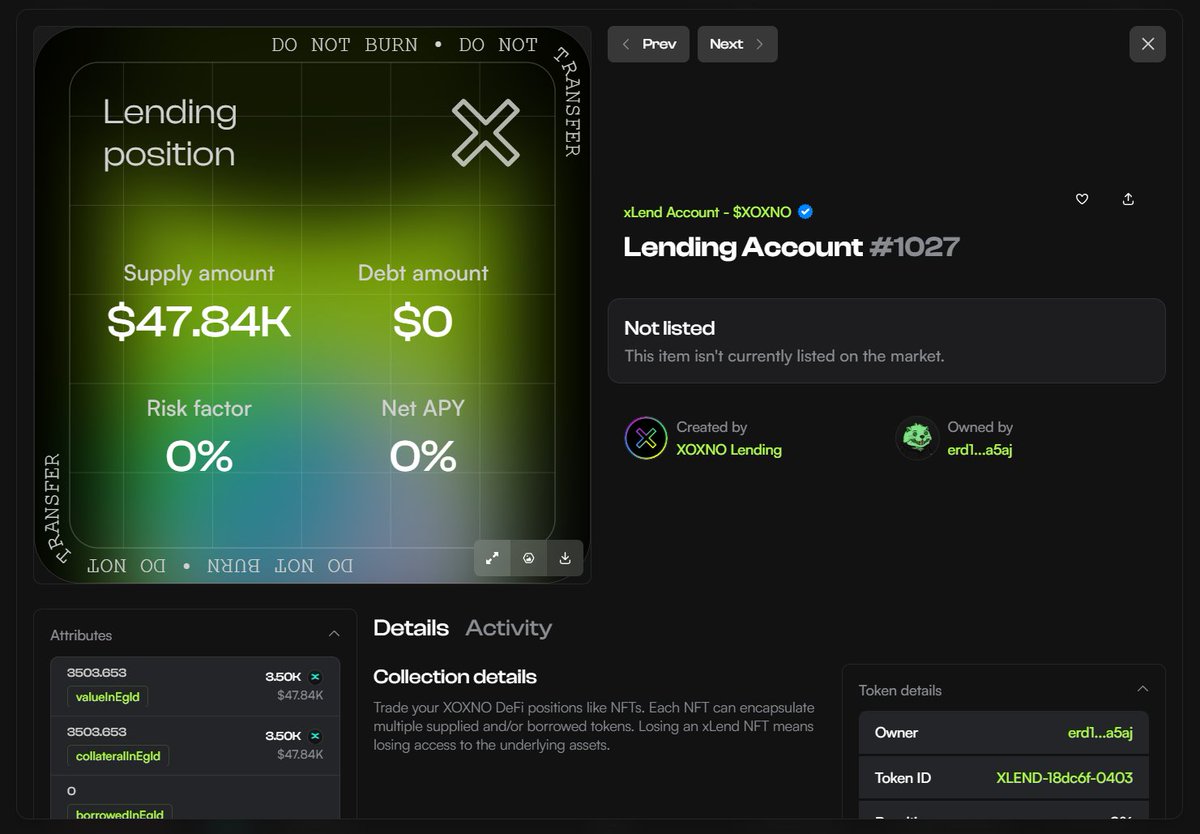This screenshot has width=1200, height=834.
Task: Click the $0 debt amount value
Action: (x=423, y=322)
